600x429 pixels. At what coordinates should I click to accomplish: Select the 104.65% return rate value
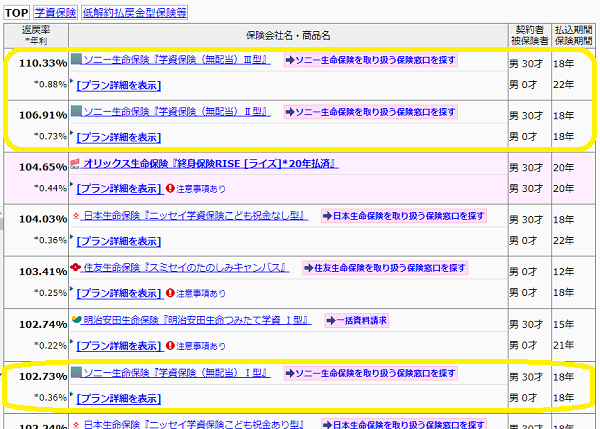pos(43,167)
